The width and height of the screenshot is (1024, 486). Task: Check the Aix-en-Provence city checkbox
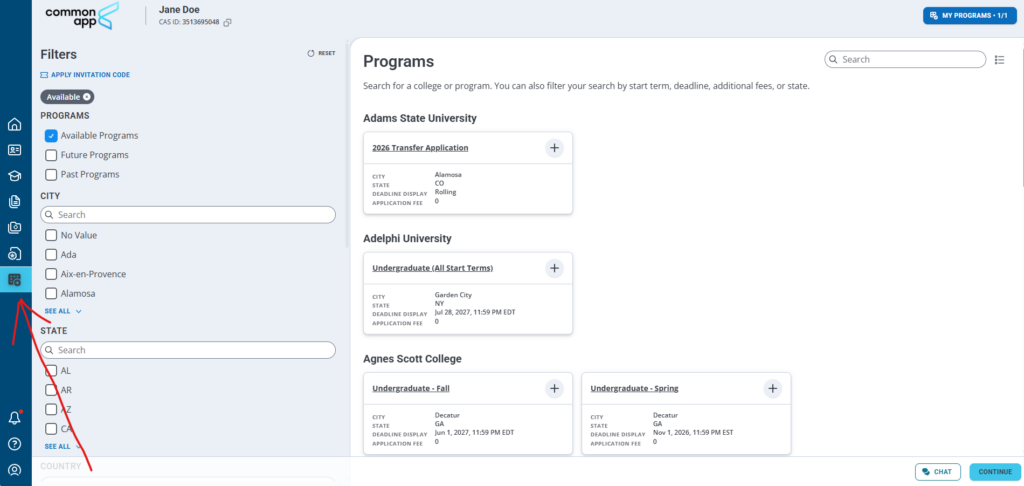51,274
